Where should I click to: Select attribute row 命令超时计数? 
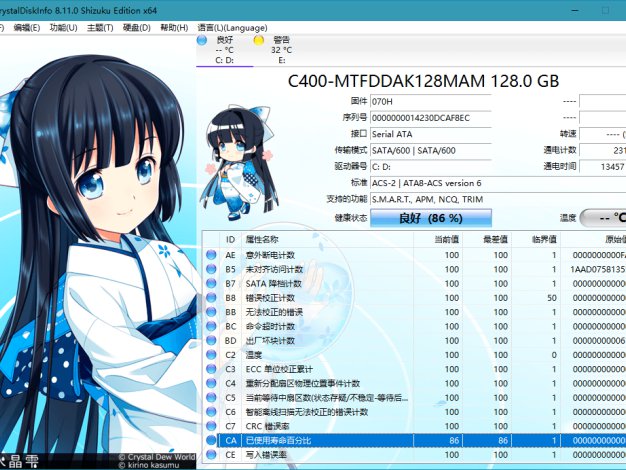coord(414,326)
